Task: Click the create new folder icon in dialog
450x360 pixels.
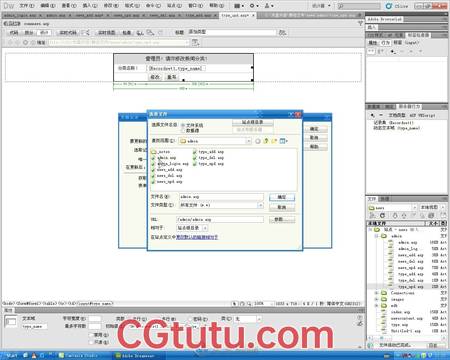Action: coord(274,141)
